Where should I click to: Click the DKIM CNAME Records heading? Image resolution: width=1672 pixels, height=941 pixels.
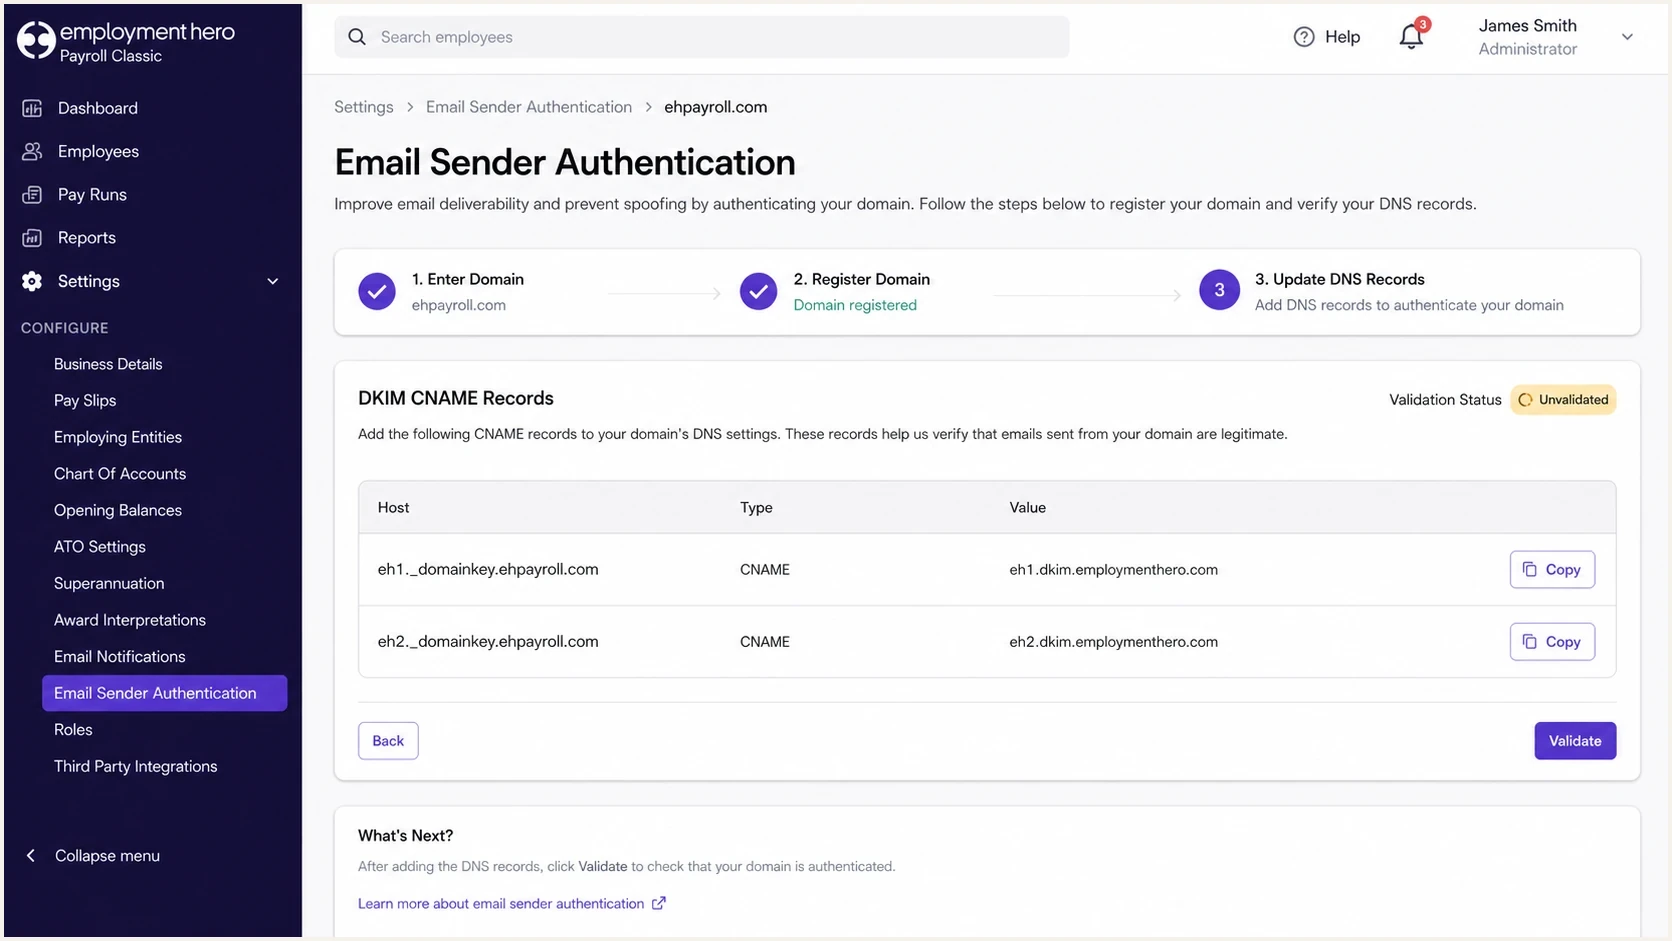456,398
